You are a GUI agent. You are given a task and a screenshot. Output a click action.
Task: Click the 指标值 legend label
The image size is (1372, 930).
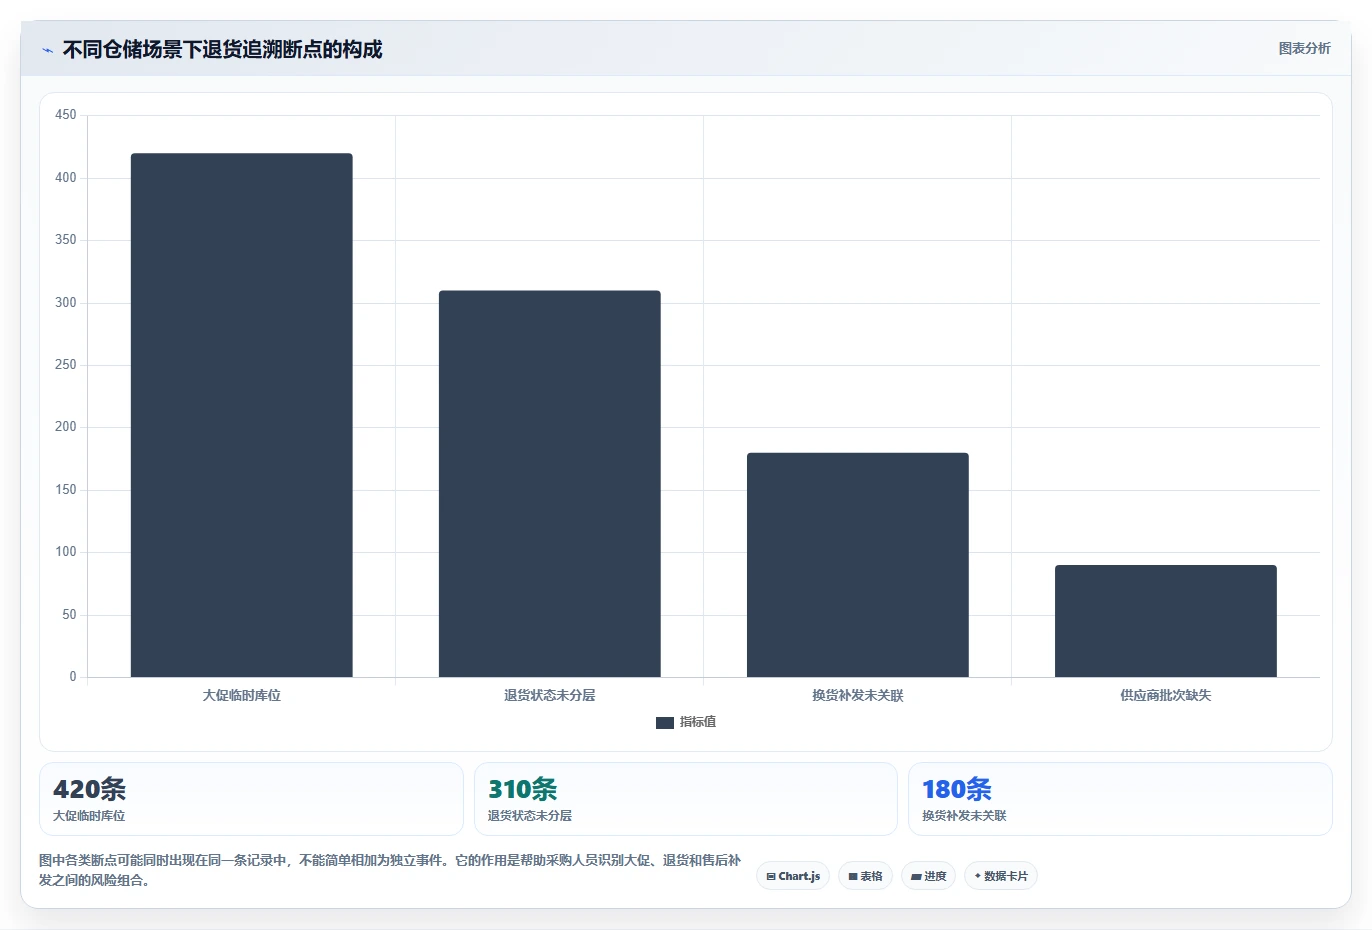[x=698, y=722]
